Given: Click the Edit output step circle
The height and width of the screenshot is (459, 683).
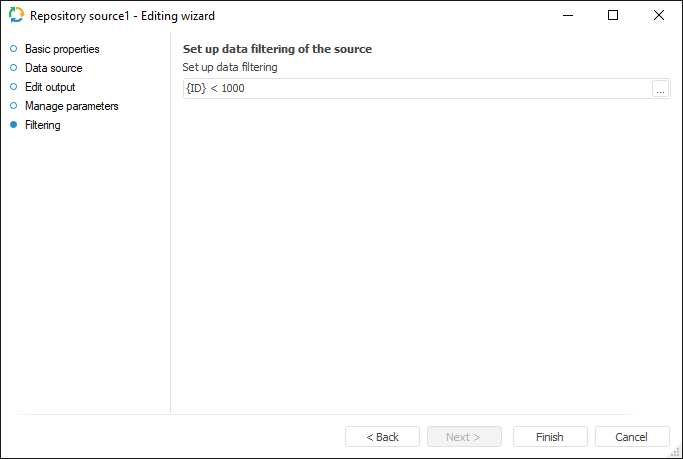Looking at the screenshot, I should [13, 87].
